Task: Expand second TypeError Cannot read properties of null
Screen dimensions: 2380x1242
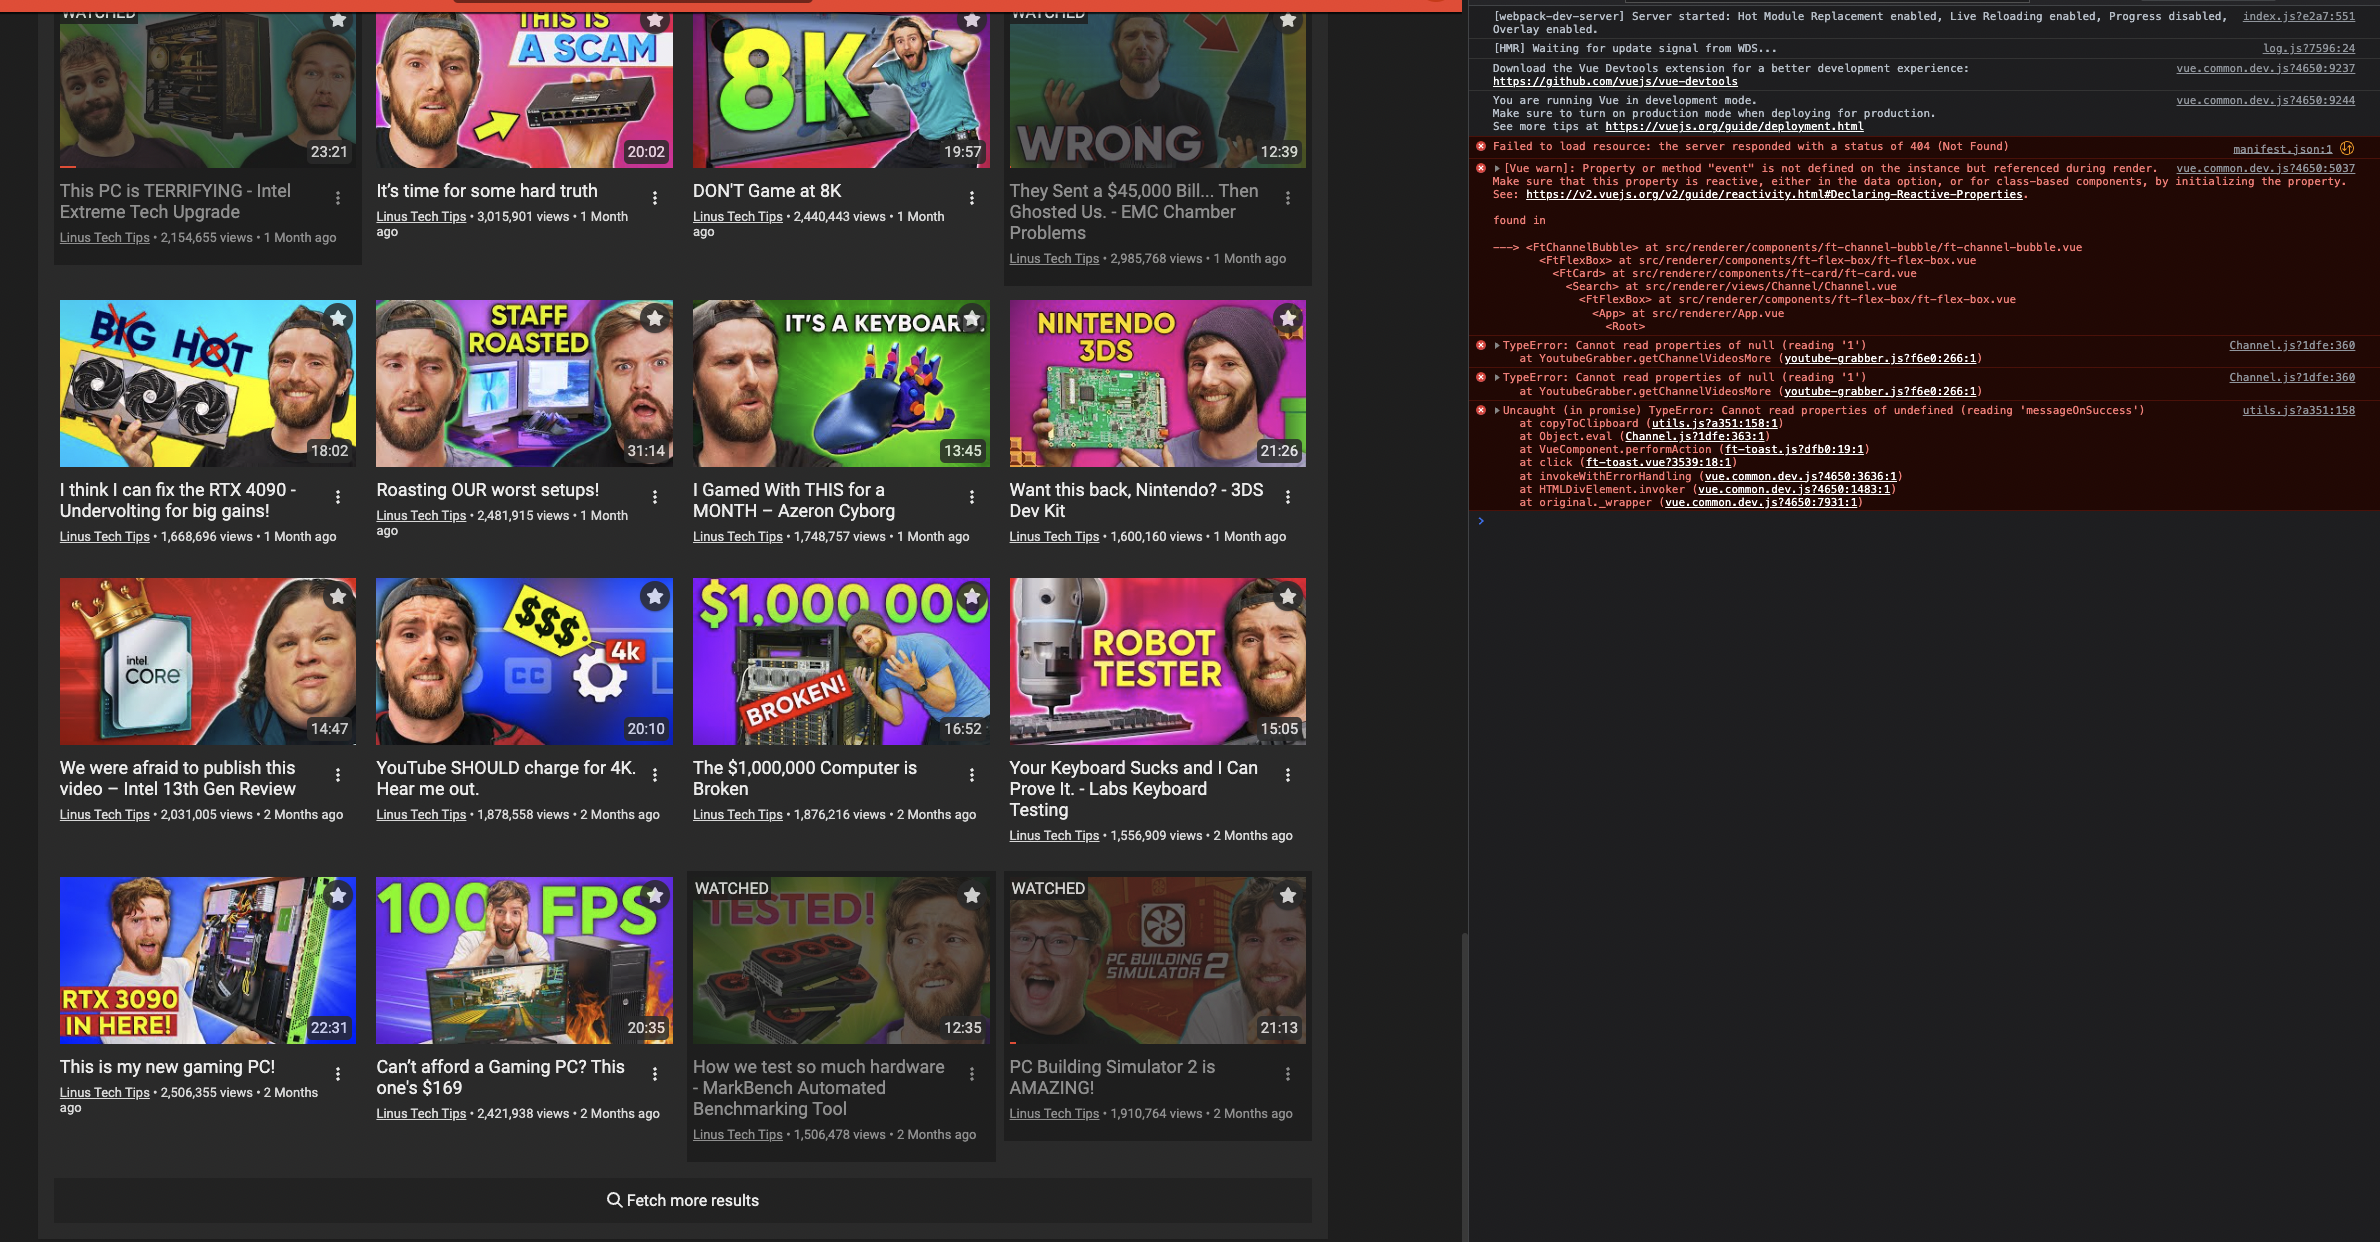Action: (1497, 378)
